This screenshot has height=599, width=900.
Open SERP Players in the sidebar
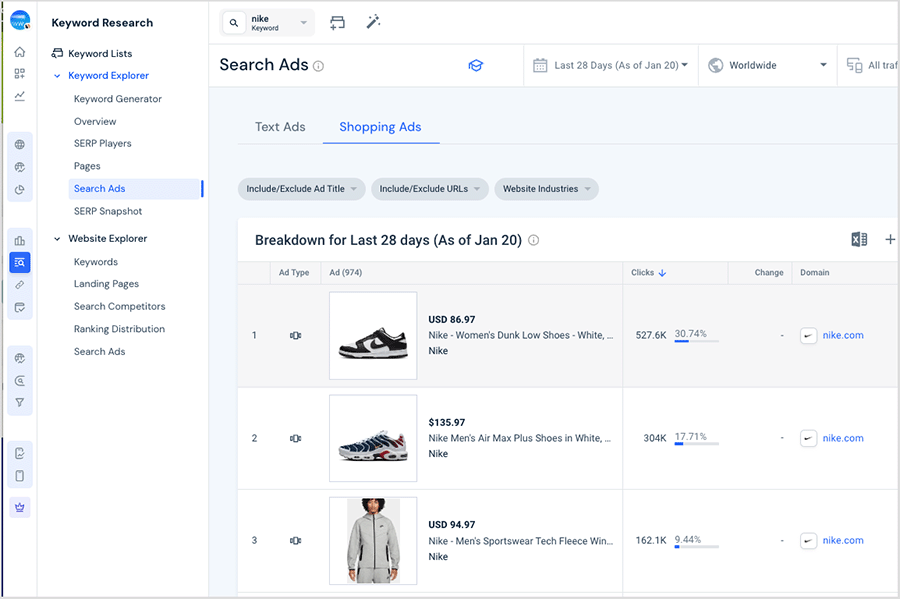(x=103, y=143)
